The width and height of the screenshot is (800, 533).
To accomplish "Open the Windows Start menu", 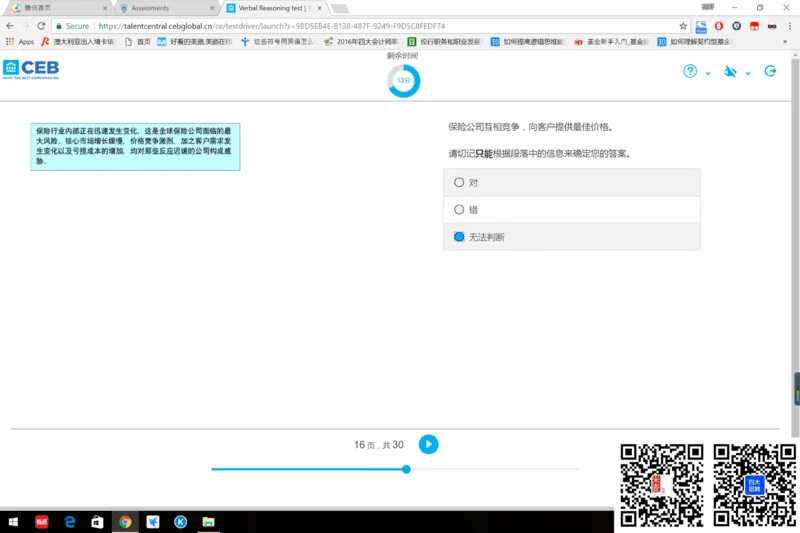I will [x=13, y=522].
